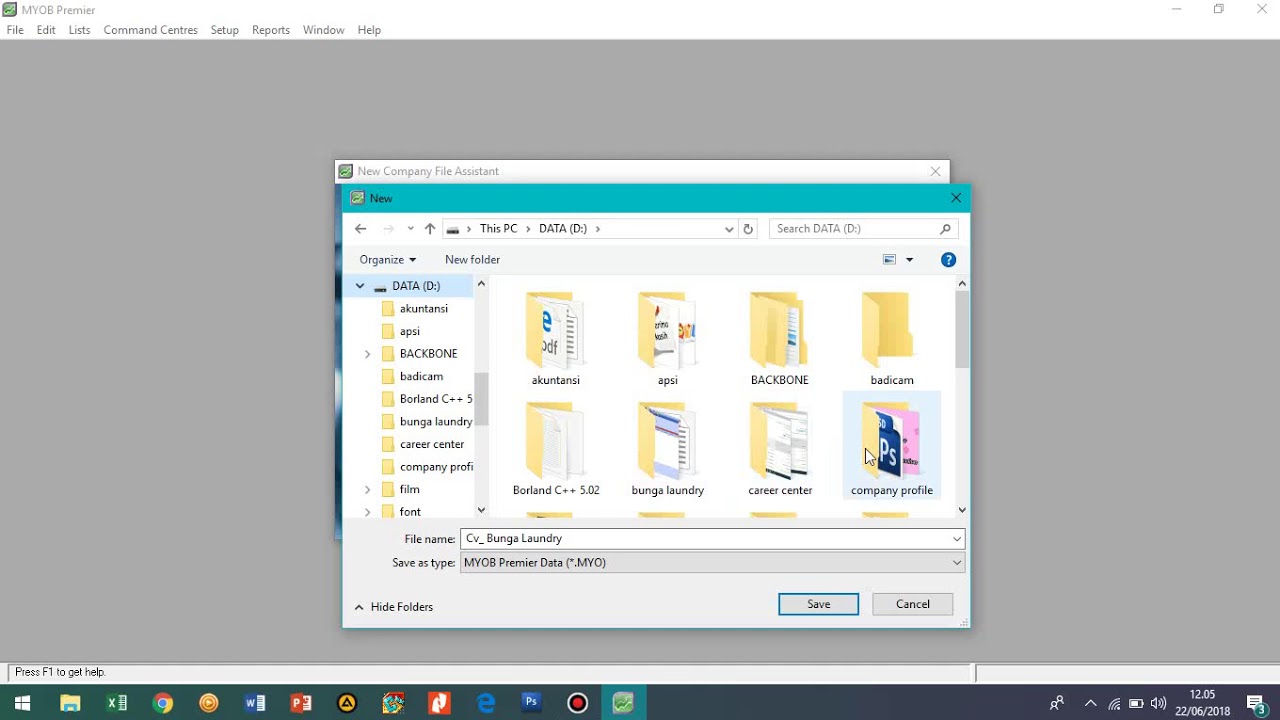
Task: Open the akuntansi folder thumbnail
Action: coord(556,338)
